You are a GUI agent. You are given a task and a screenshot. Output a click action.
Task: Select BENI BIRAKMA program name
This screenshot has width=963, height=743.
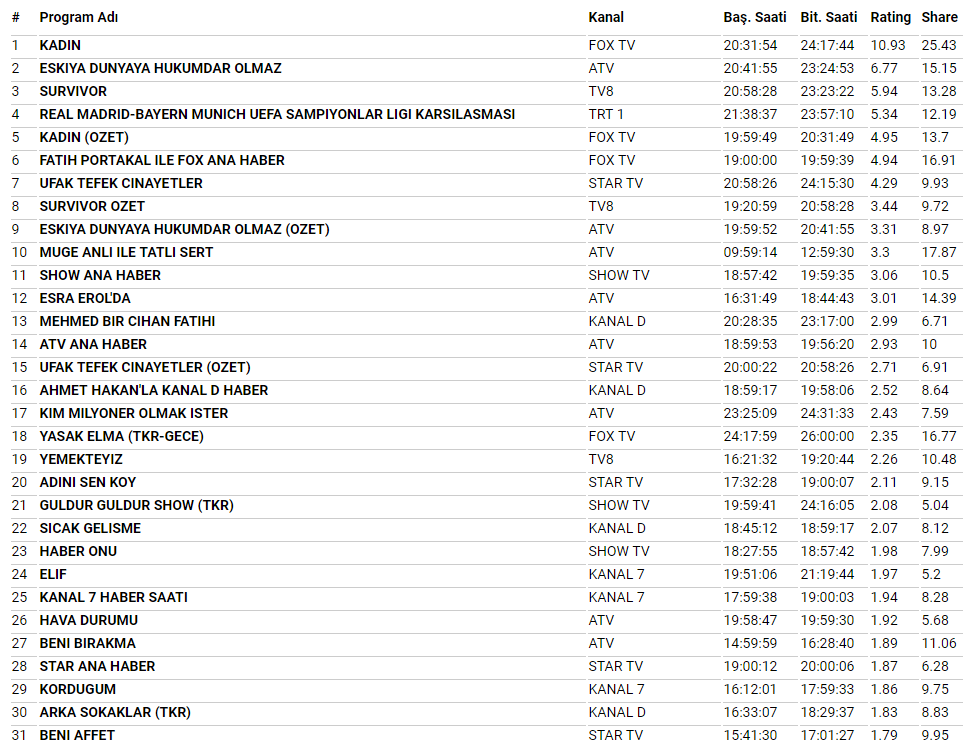pos(88,644)
